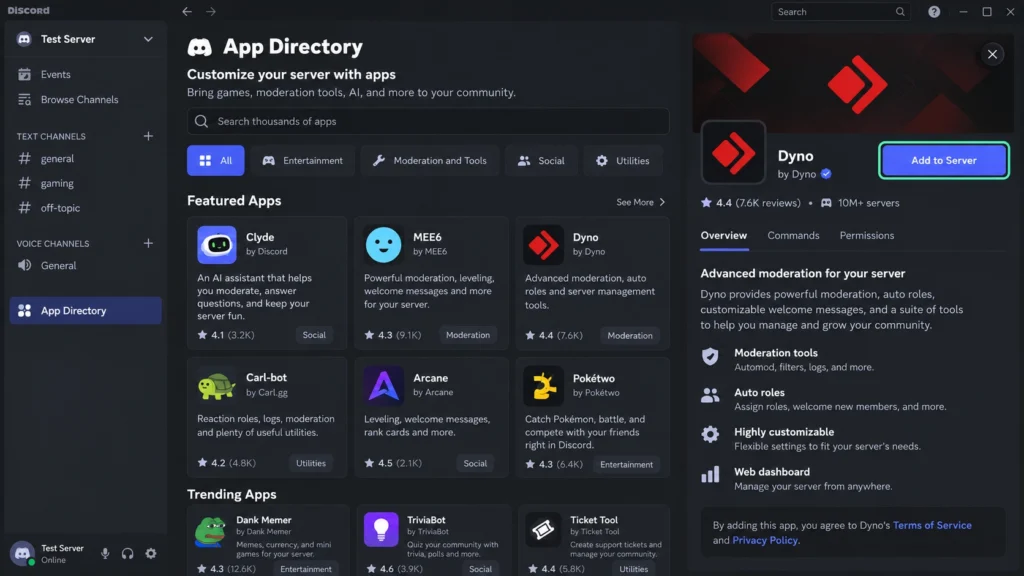Filter by Utilities category
This screenshot has height=576, width=1024.
[x=623, y=161]
